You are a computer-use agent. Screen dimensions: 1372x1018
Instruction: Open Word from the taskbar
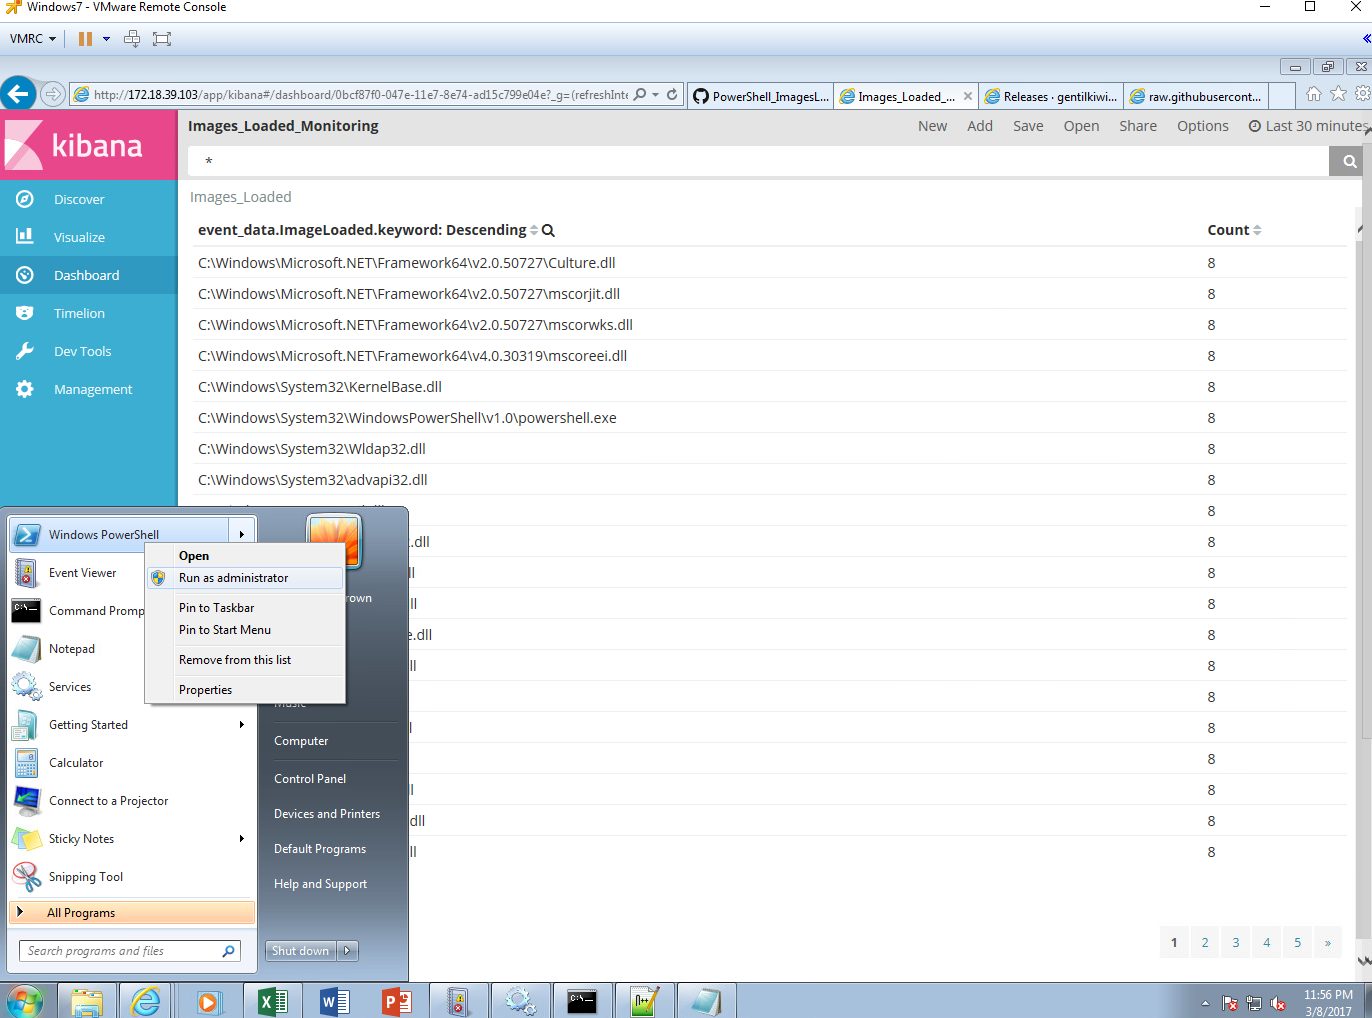pos(334,1001)
